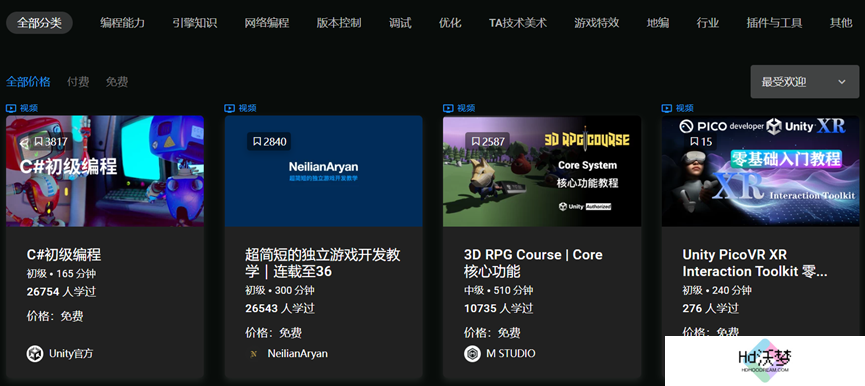Bookmark the PicoVR XR course (15)
Viewport: 865px width, 386px height.
click(x=701, y=142)
